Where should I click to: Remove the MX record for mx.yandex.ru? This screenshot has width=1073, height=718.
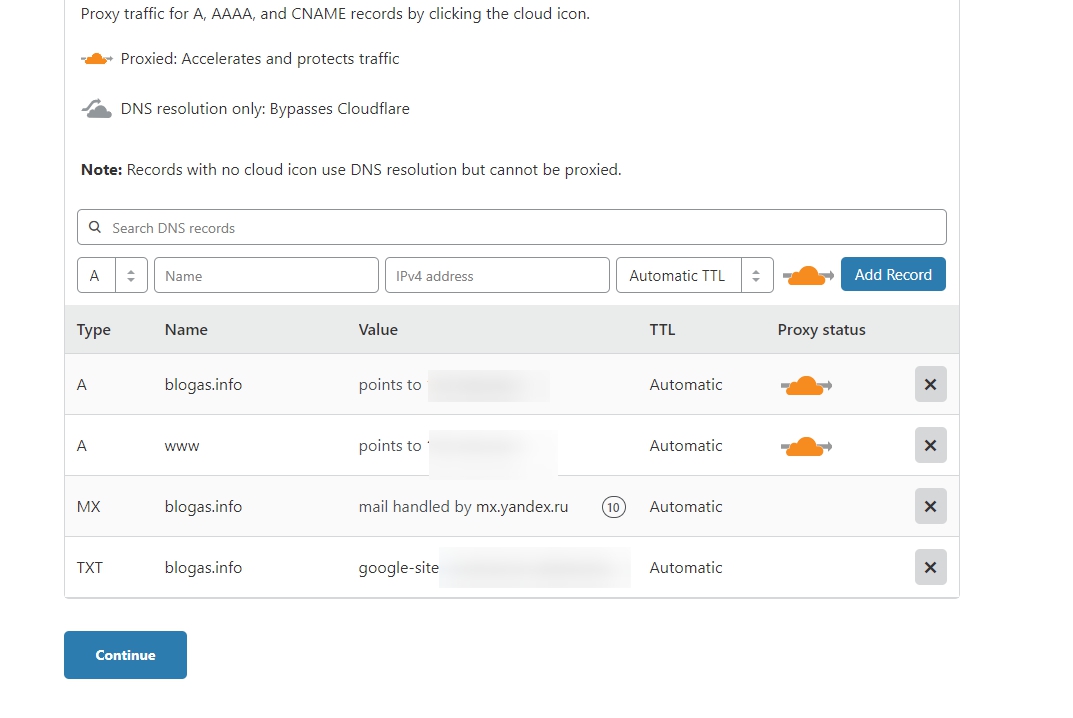click(930, 507)
